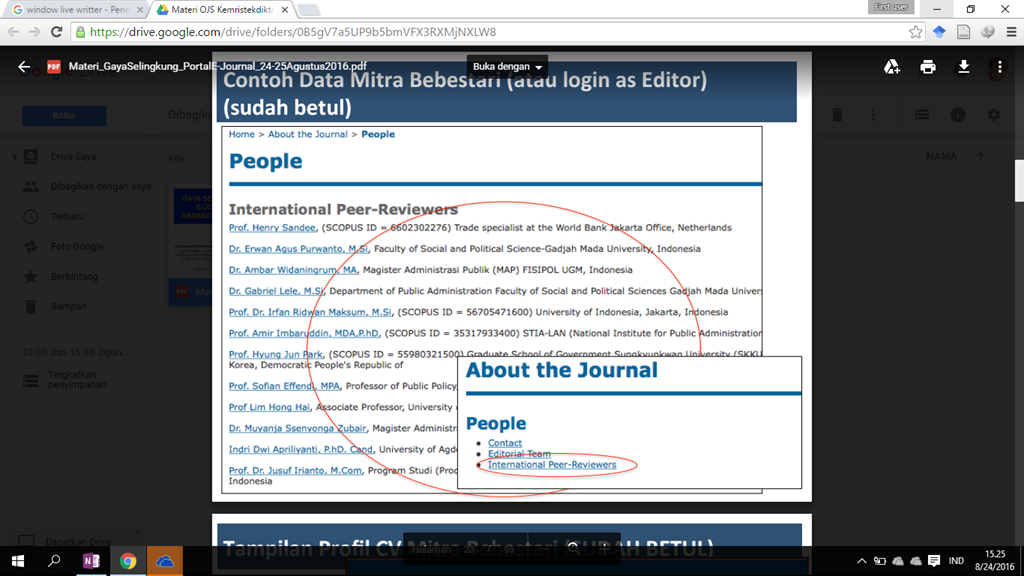This screenshot has width=1024, height=576.
Task: Open the blue cloud app on the taskbar
Action: click(165, 561)
